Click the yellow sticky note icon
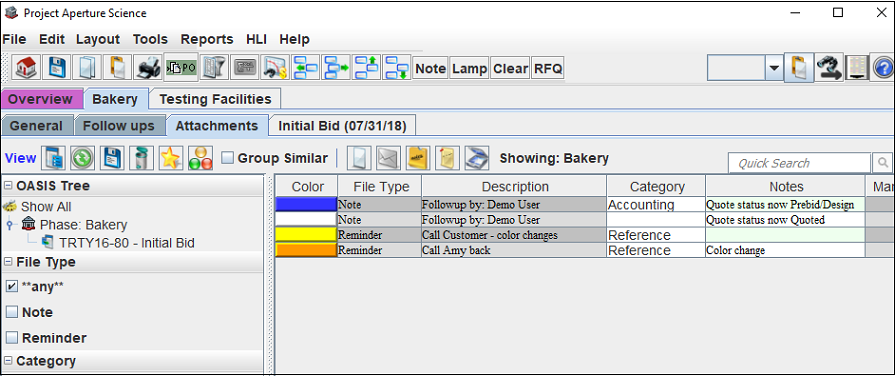 pos(418,158)
